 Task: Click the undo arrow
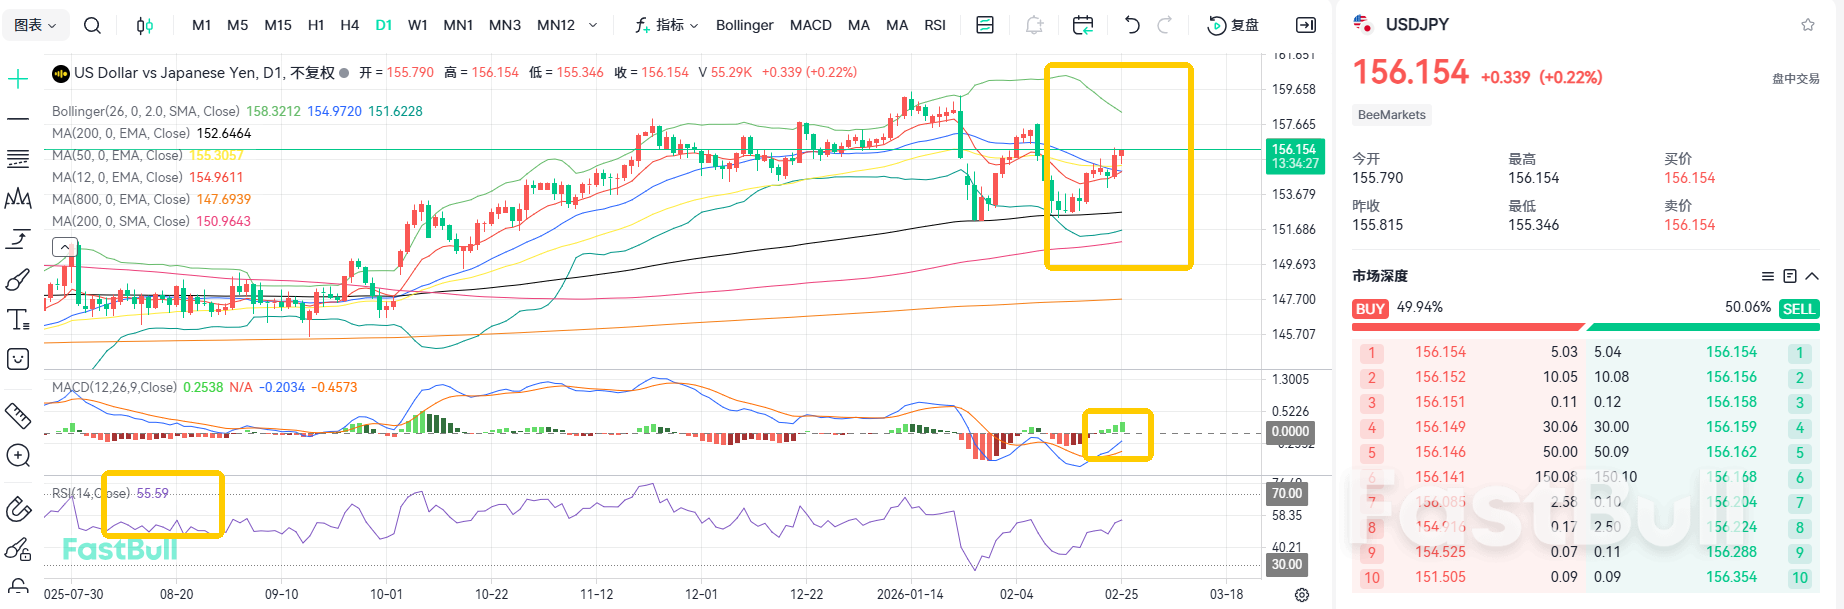1132,25
